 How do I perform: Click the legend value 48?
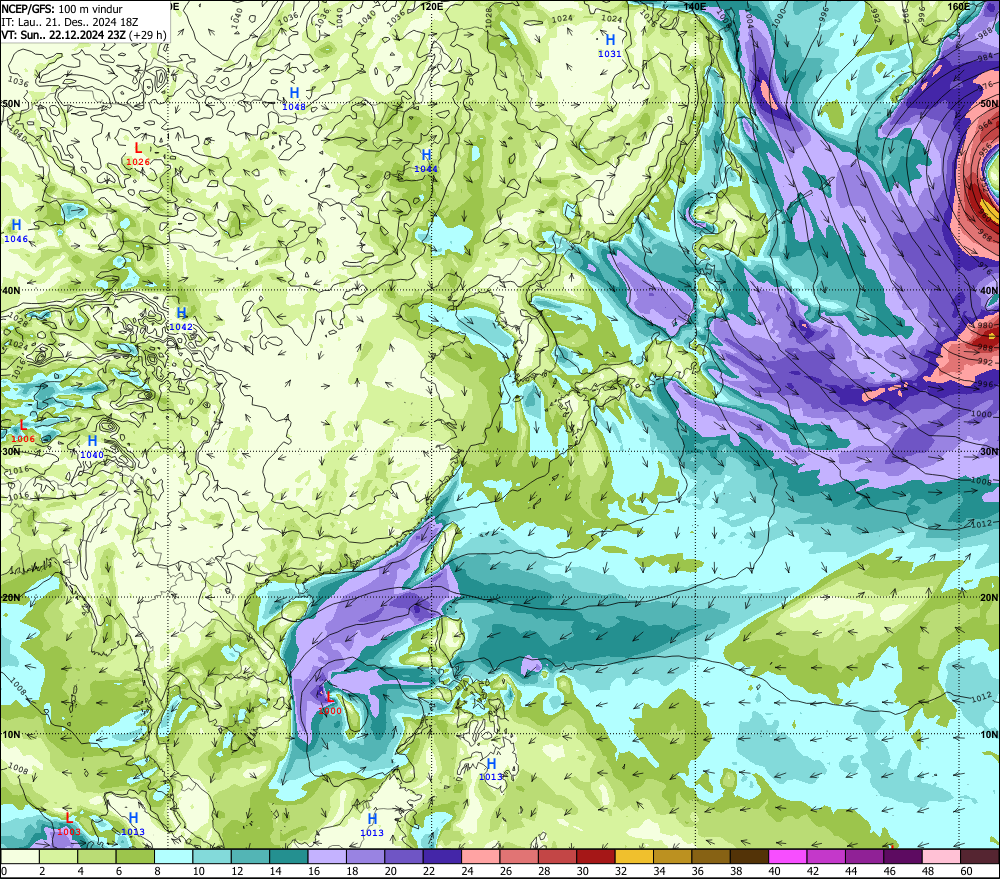click(x=929, y=871)
